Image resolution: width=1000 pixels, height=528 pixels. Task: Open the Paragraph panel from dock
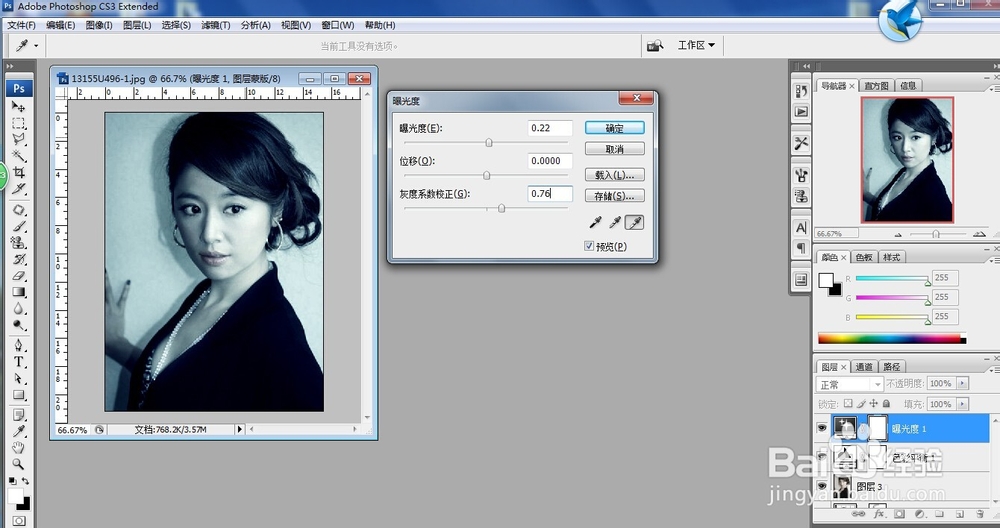[x=801, y=248]
